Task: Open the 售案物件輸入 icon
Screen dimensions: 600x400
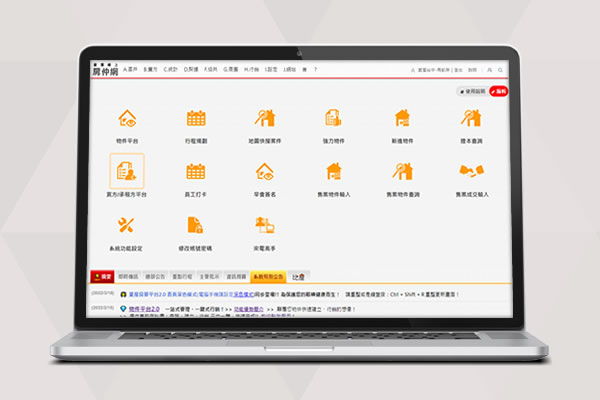Action: 332,172
